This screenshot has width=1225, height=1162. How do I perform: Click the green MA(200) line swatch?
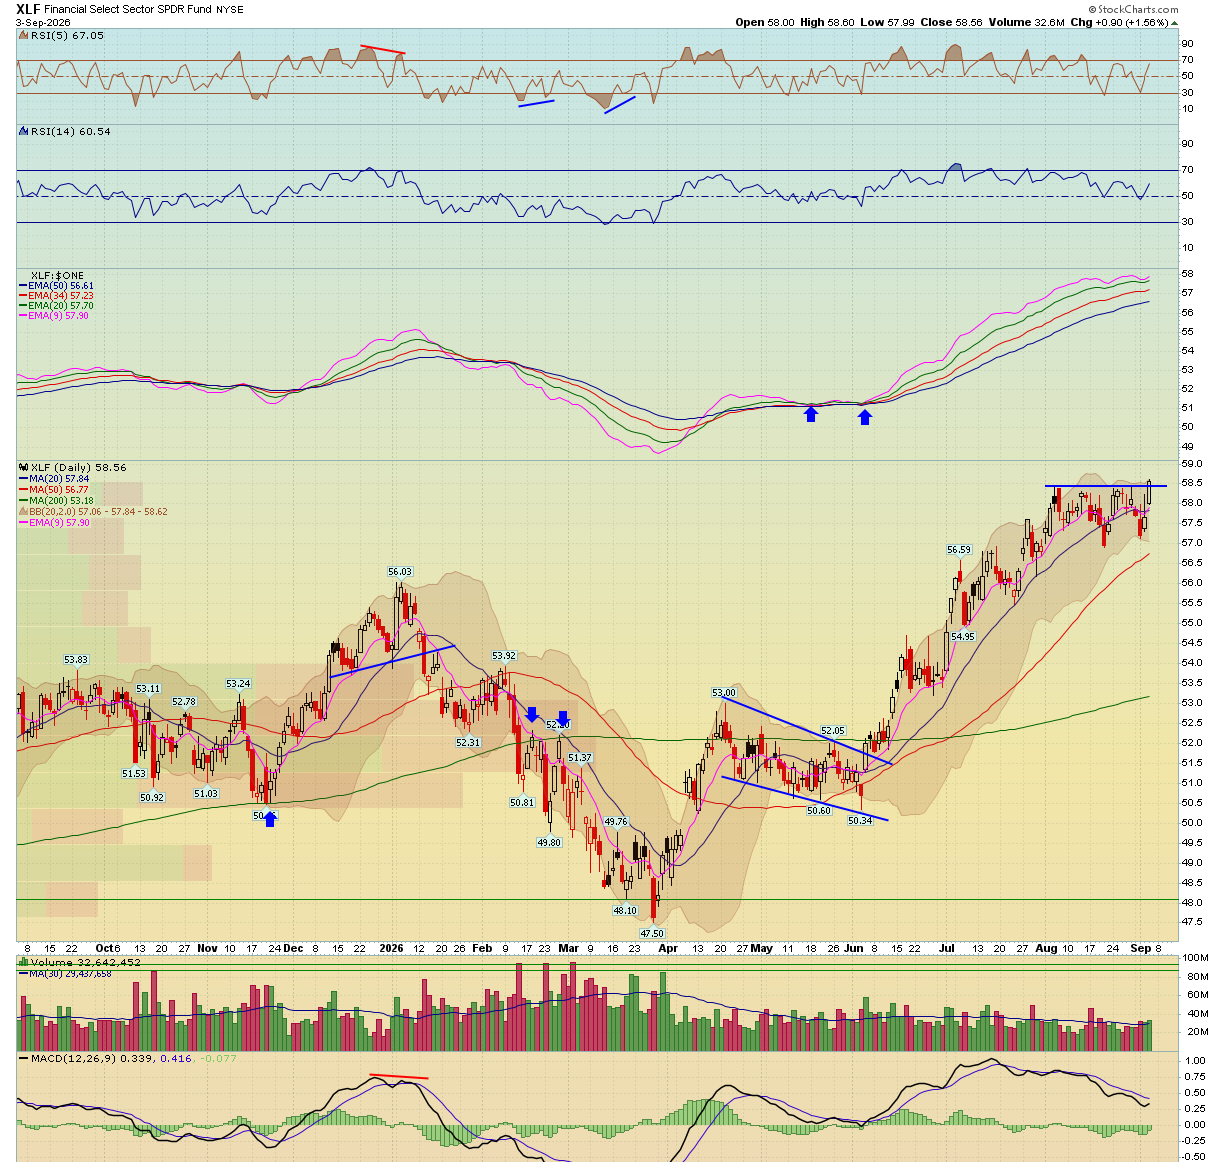coord(23,501)
